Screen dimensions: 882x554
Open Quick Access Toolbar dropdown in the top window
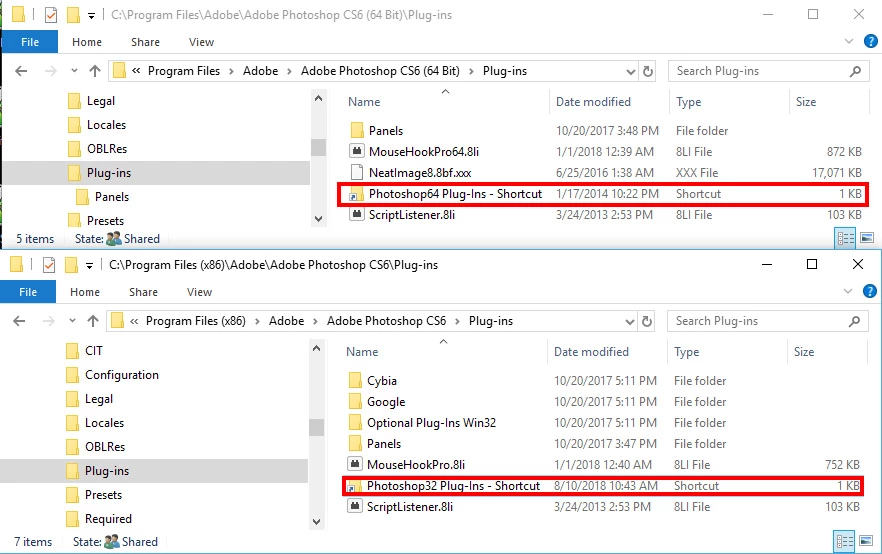pos(91,16)
